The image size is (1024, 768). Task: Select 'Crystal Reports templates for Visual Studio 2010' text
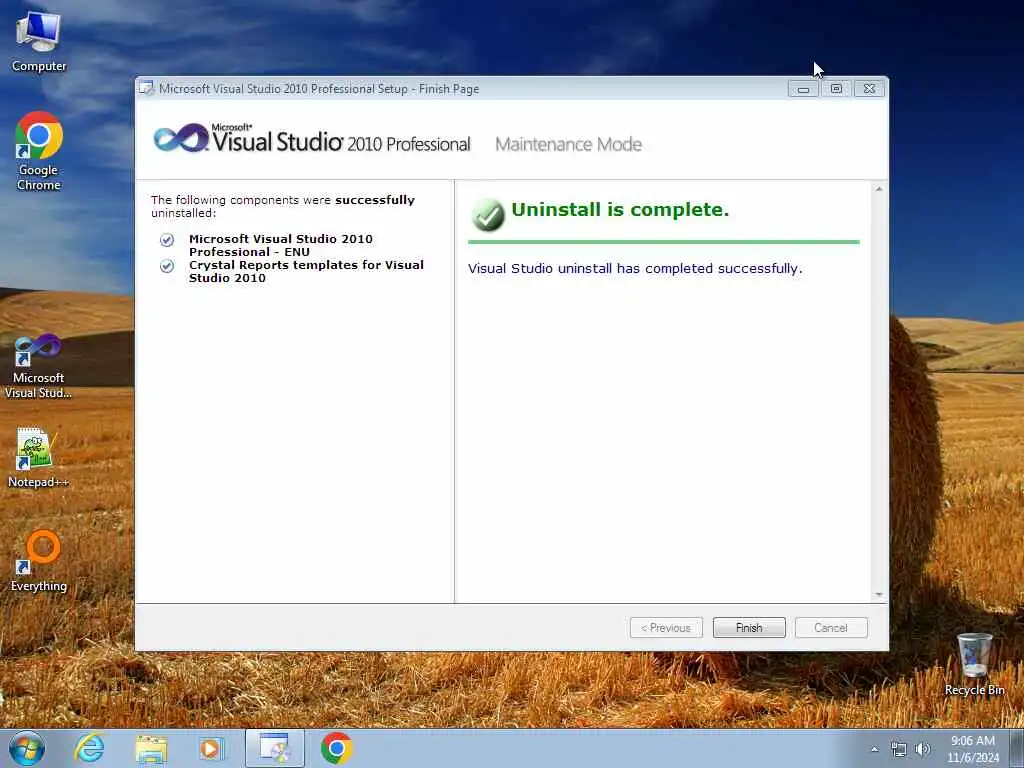coord(306,271)
